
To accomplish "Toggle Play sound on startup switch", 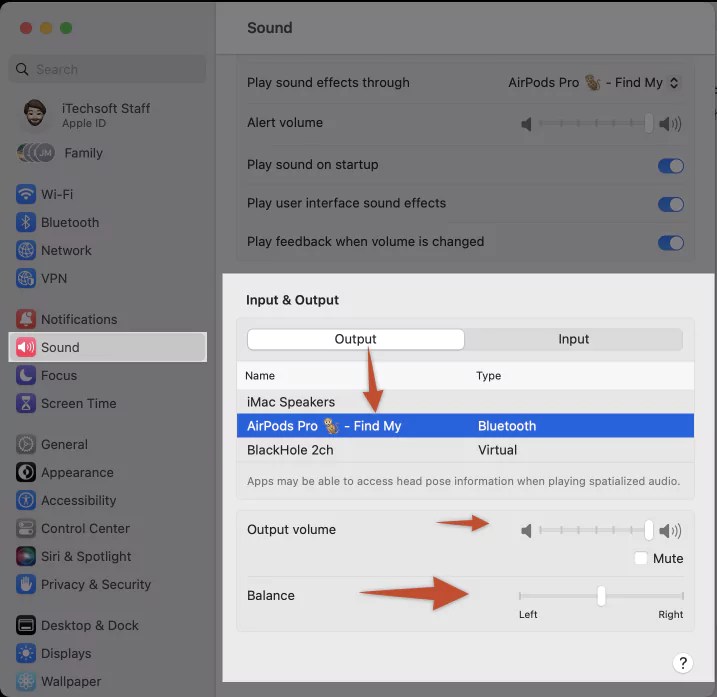I will pyautogui.click(x=671, y=166).
